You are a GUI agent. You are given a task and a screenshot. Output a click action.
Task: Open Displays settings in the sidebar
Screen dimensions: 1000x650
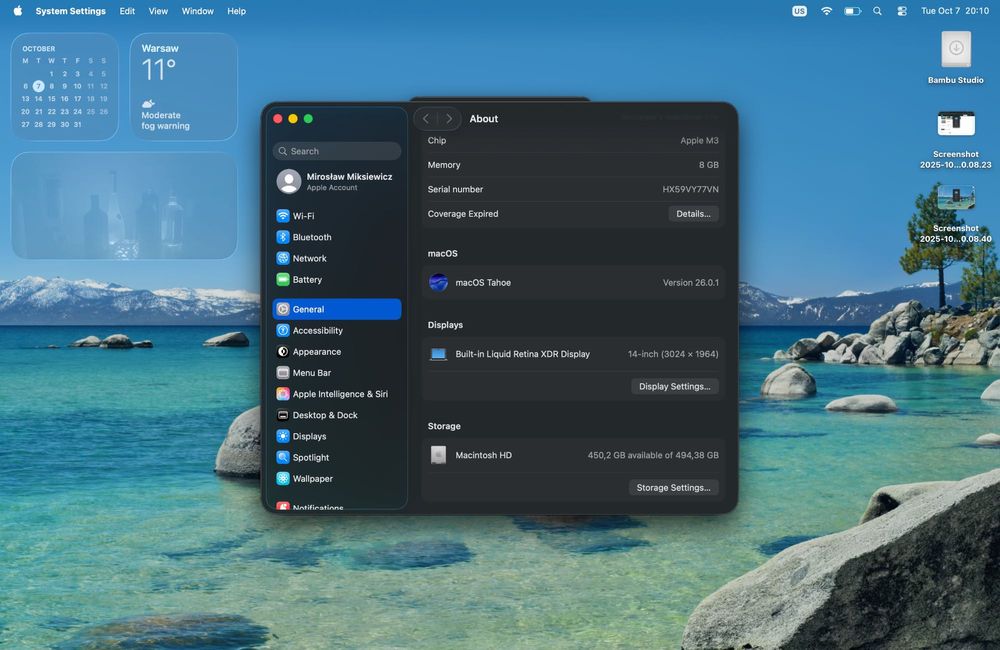click(337, 436)
